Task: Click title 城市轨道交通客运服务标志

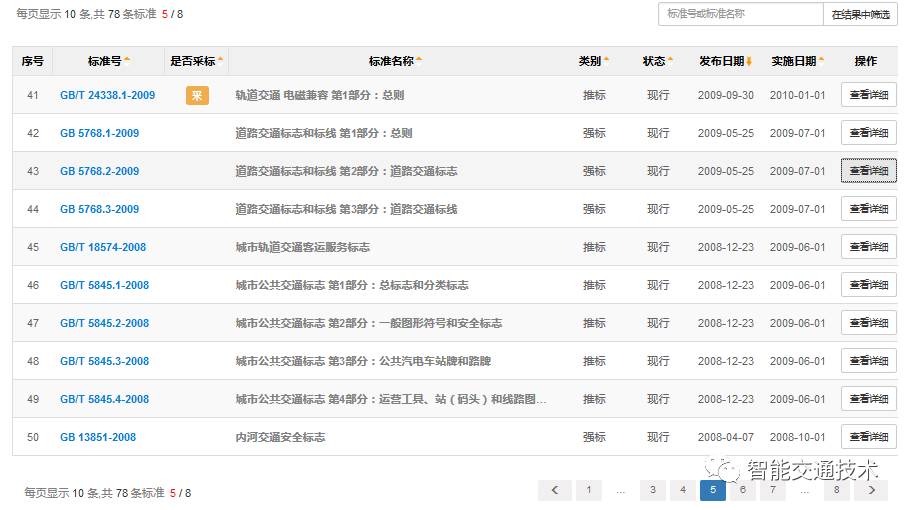Action: point(302,247)
